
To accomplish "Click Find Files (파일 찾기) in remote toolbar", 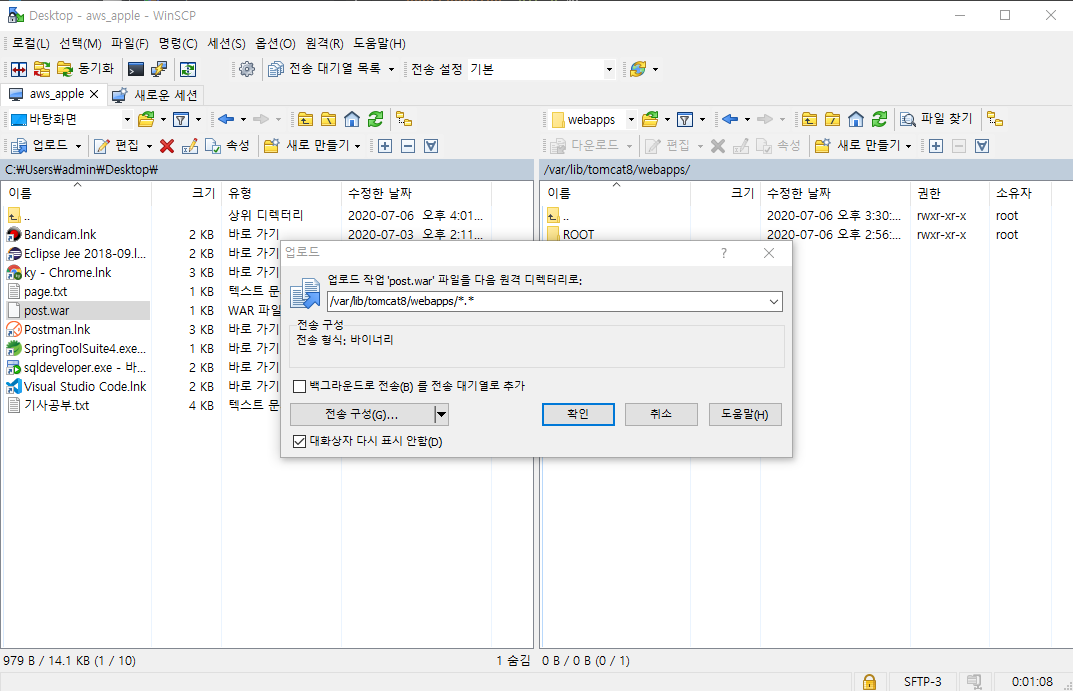I will point(936,120).
